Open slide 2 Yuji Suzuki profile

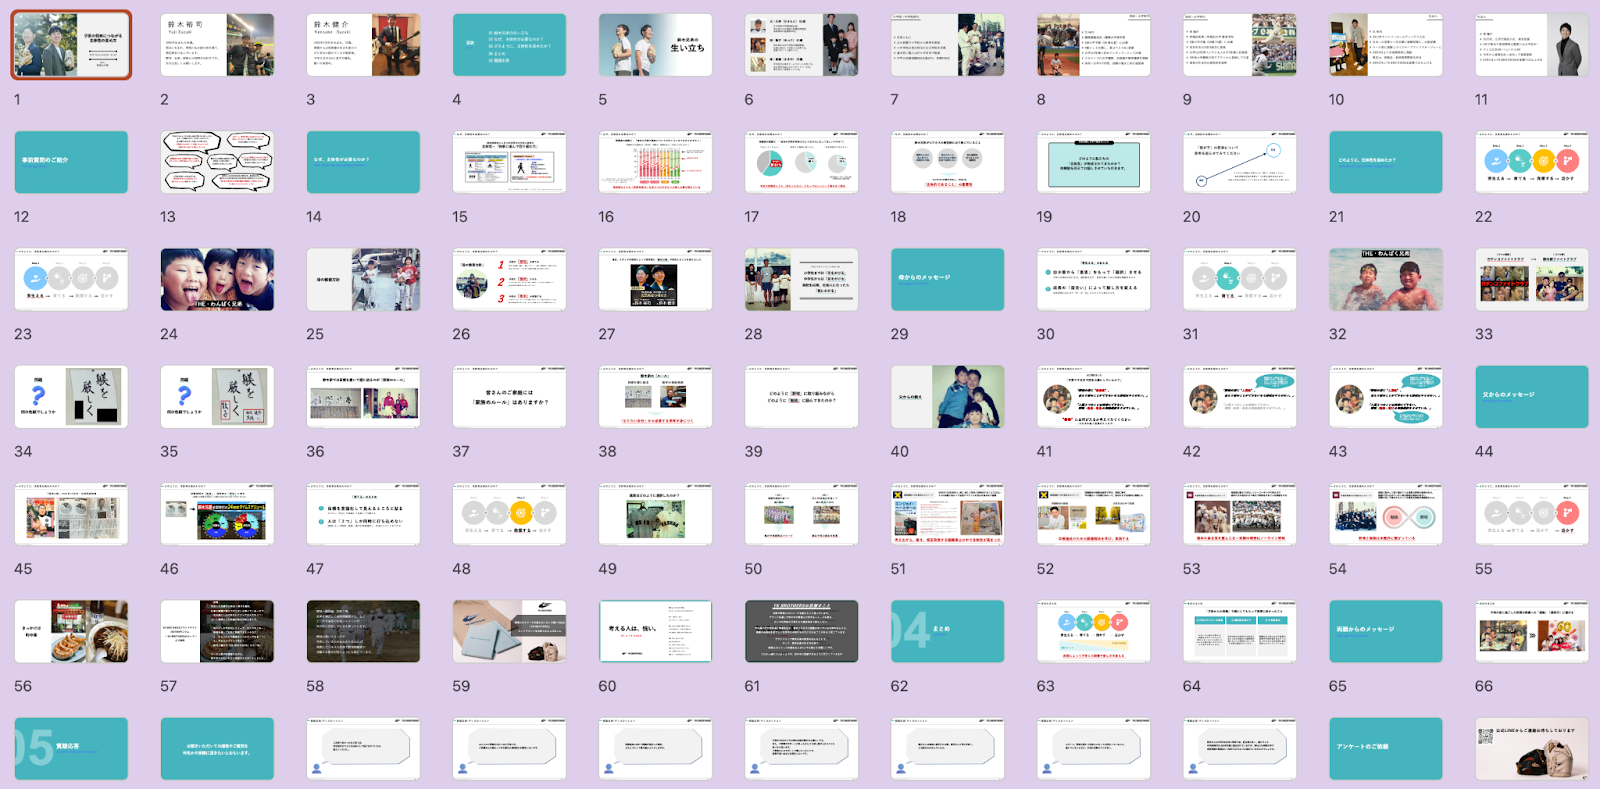point(217,45)
